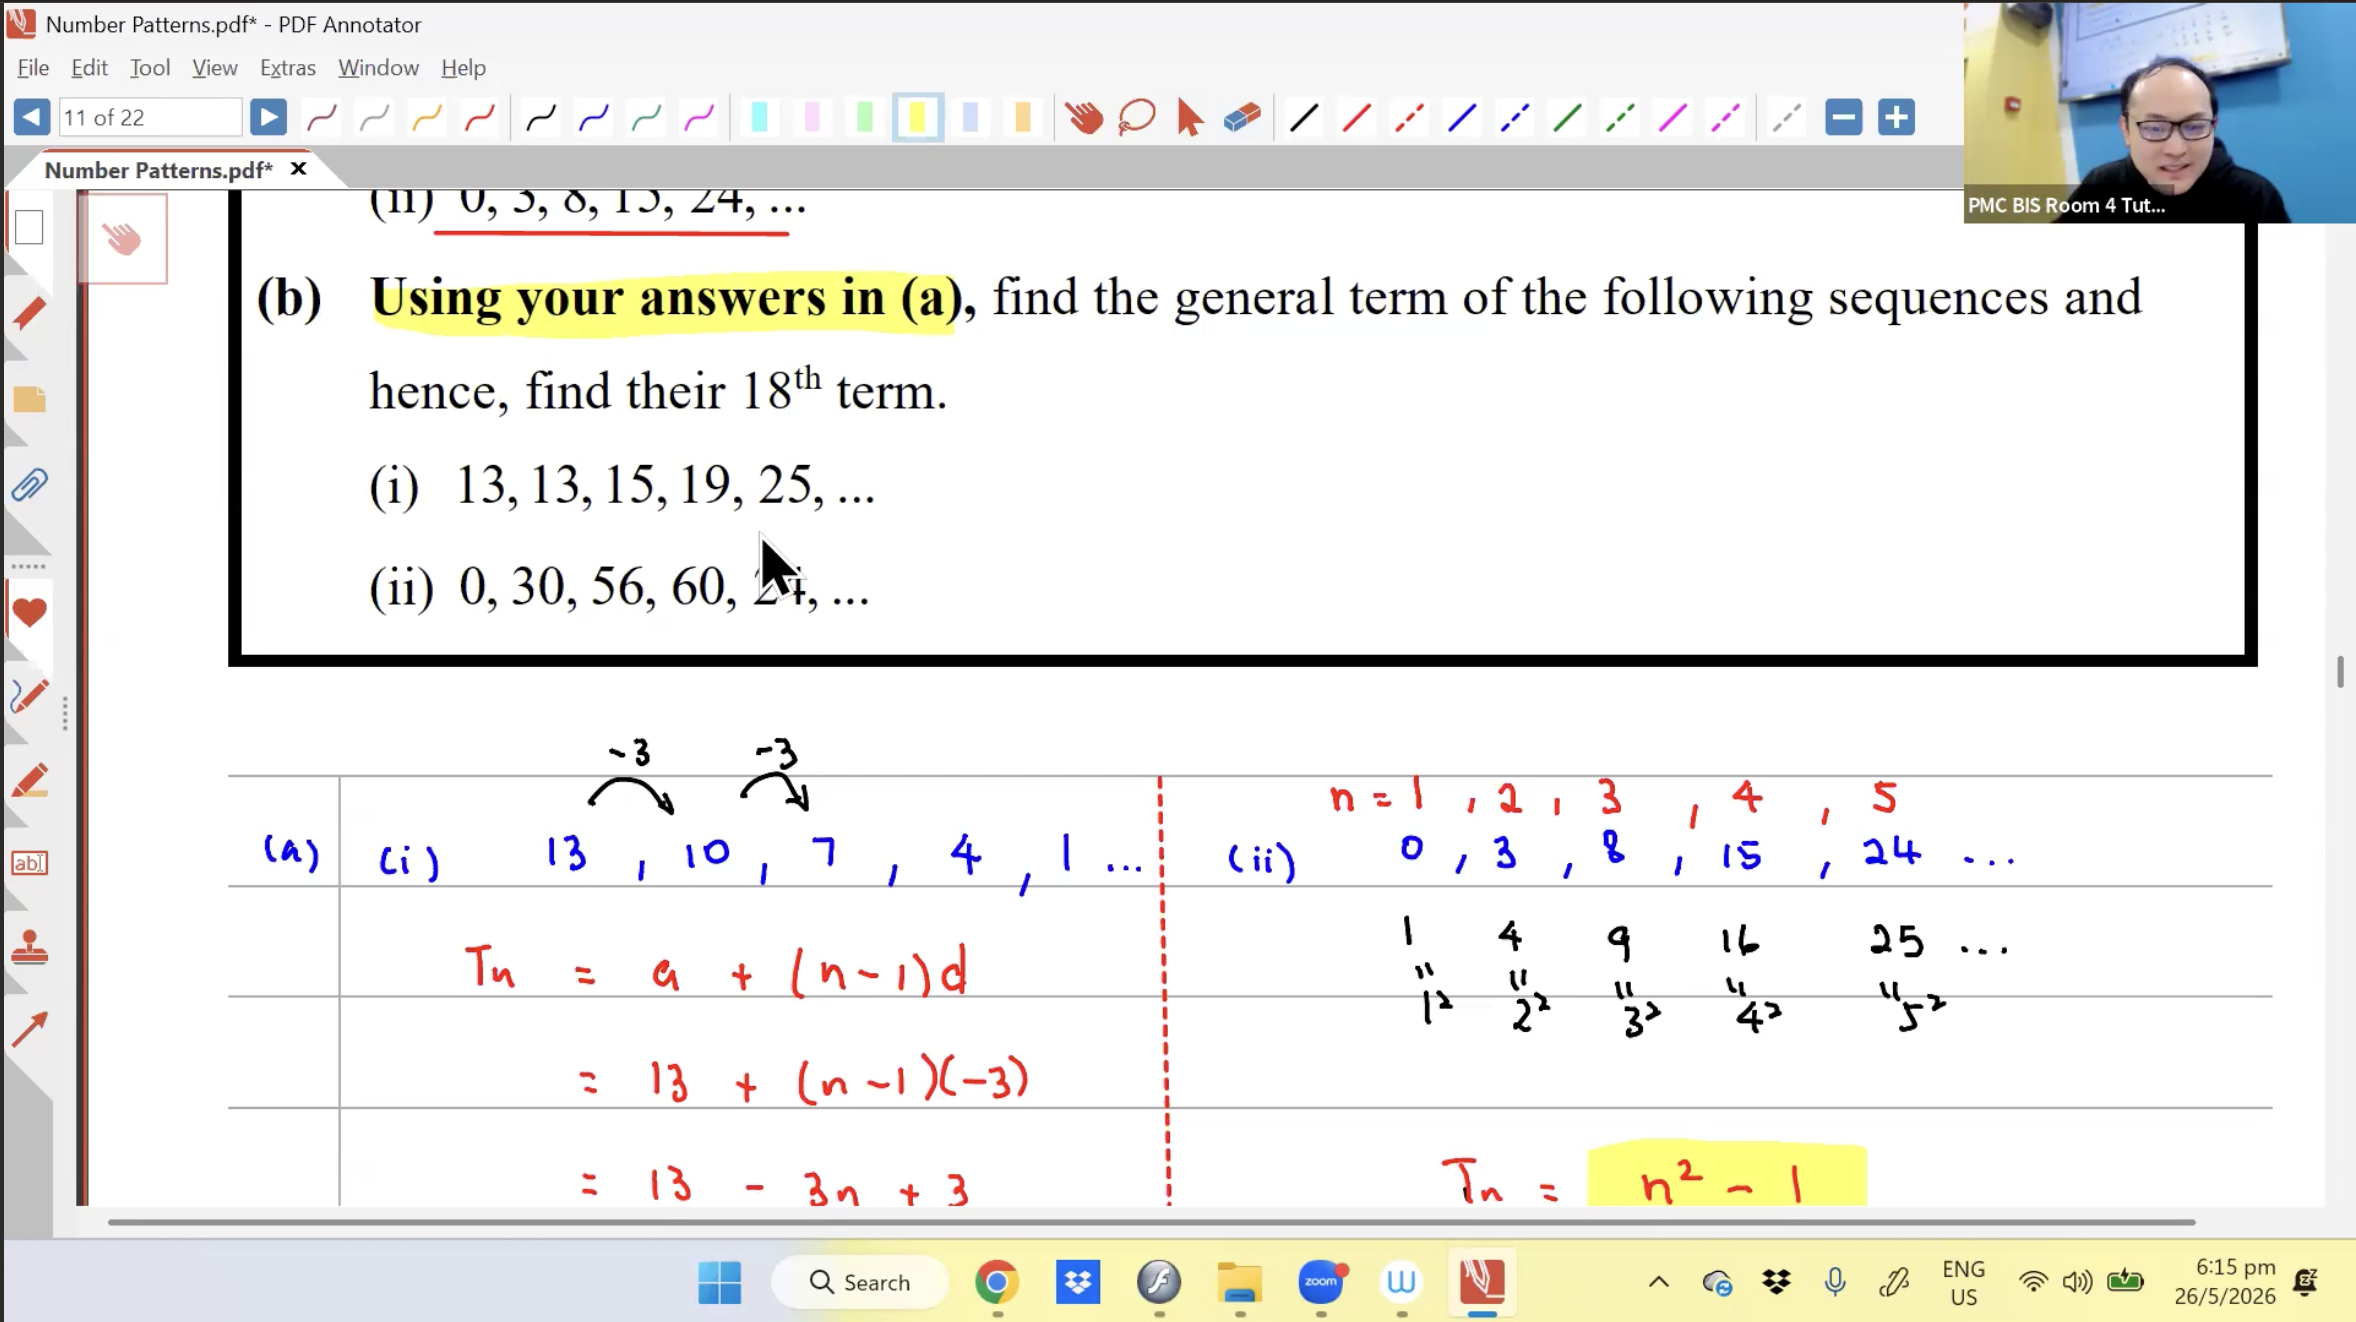Screen dimensions: 2356x1322
Task: Select the red marker tool in left panel
Action: pos(29,781)
